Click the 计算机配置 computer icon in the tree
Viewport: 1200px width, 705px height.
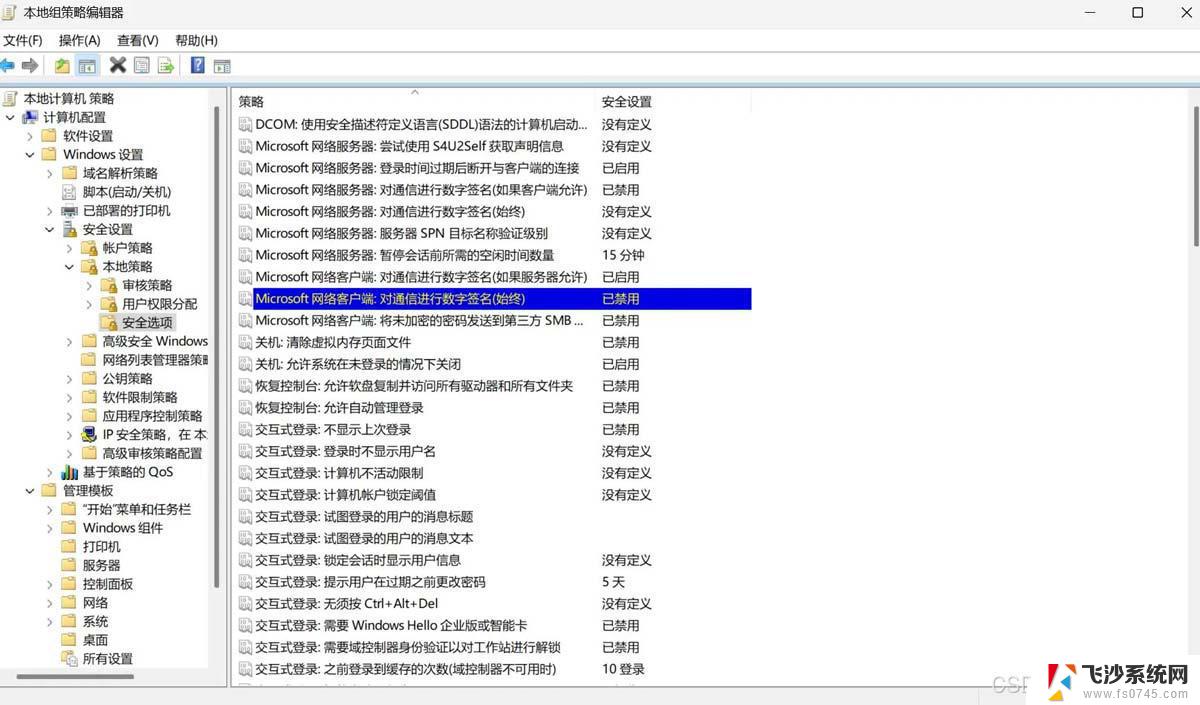[30, 117]
